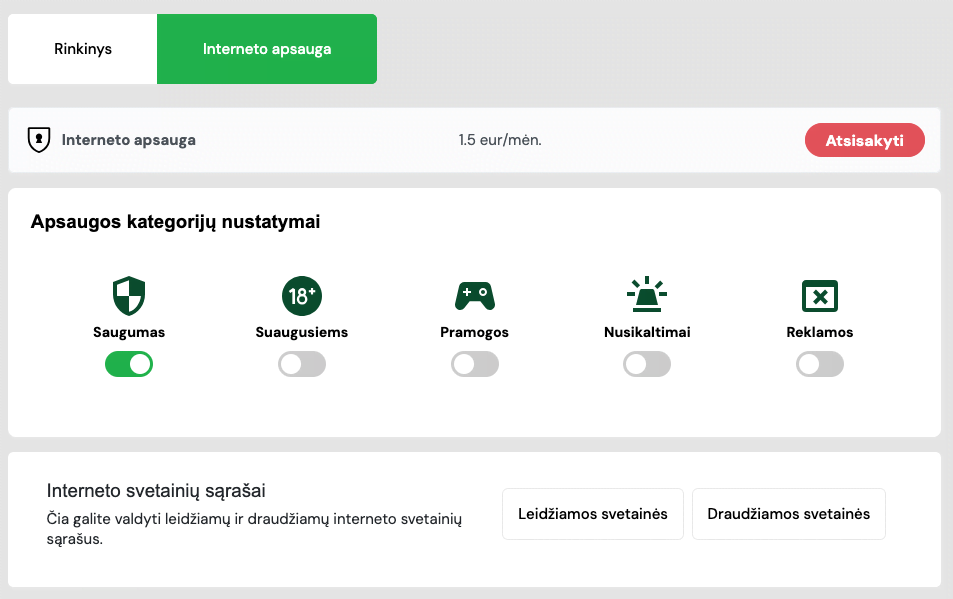Viewport: 953px width, 599px height.
Task: Enable the Pramogos toggle
Action: [475, 365]
